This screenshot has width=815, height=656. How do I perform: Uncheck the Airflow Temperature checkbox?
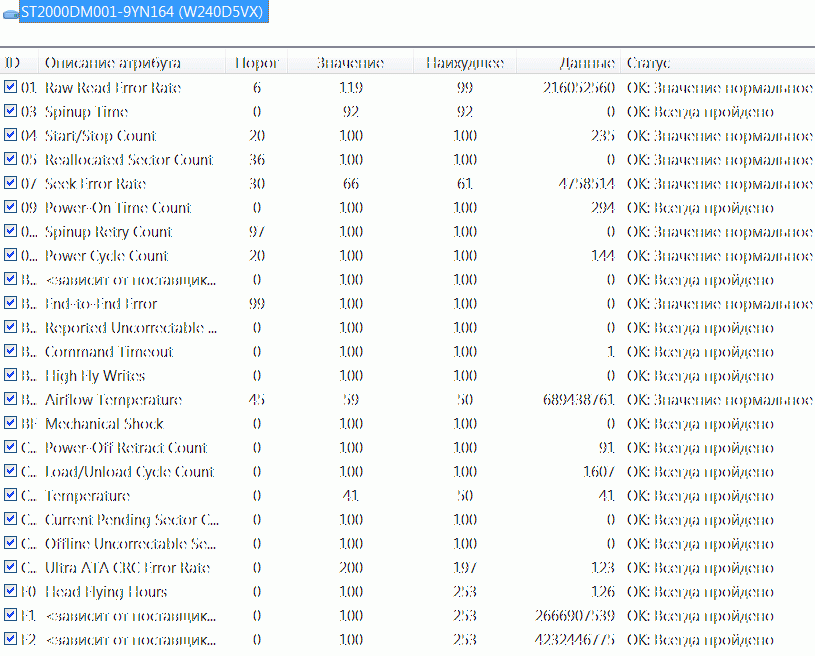(x=11, y=399)
